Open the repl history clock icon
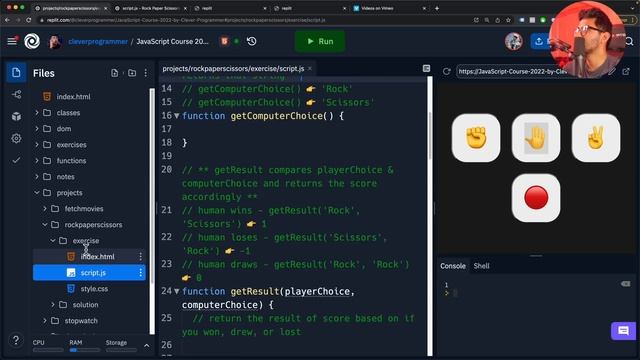 click(x=251, y=41)
